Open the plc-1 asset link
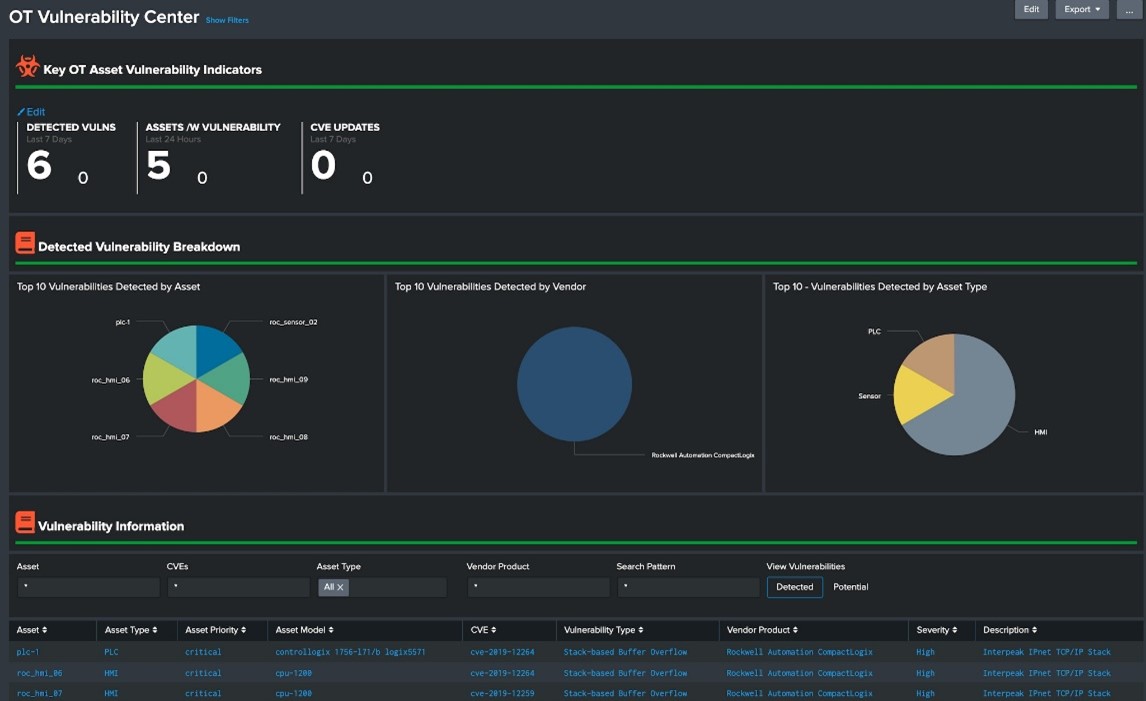 (26, 651)
